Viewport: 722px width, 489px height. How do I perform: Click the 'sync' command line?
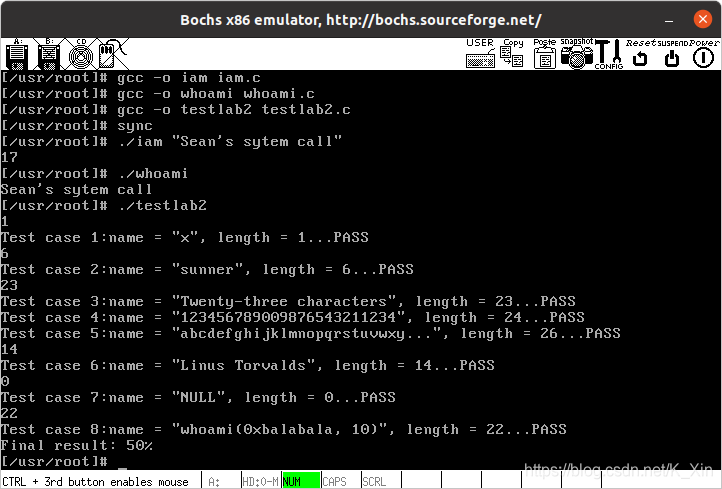click(76, 125)
